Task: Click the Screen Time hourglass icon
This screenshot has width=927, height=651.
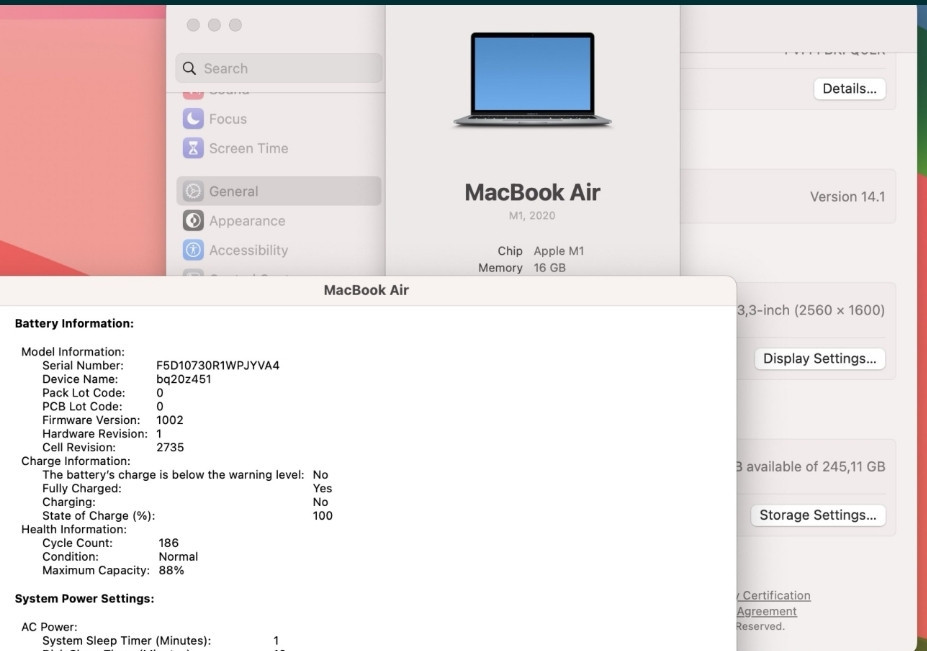Action: point(194,148)
